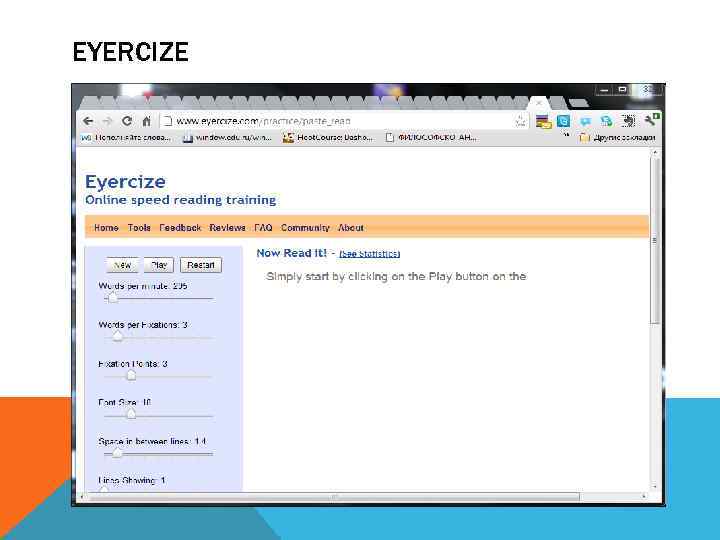
Task: Click the browser Forward arrow
Action: point(107,121)
